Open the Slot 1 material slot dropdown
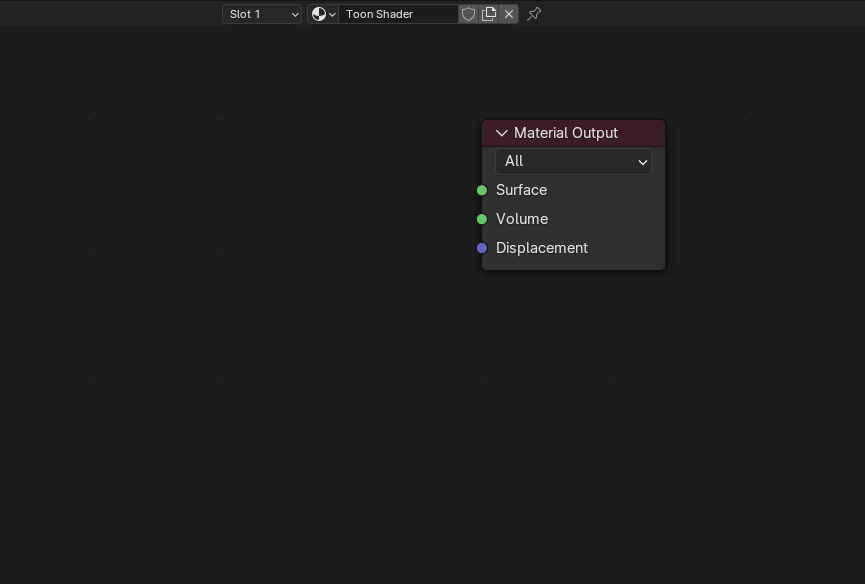This screenshot has width=865, height=584. [x=261, y=14]
